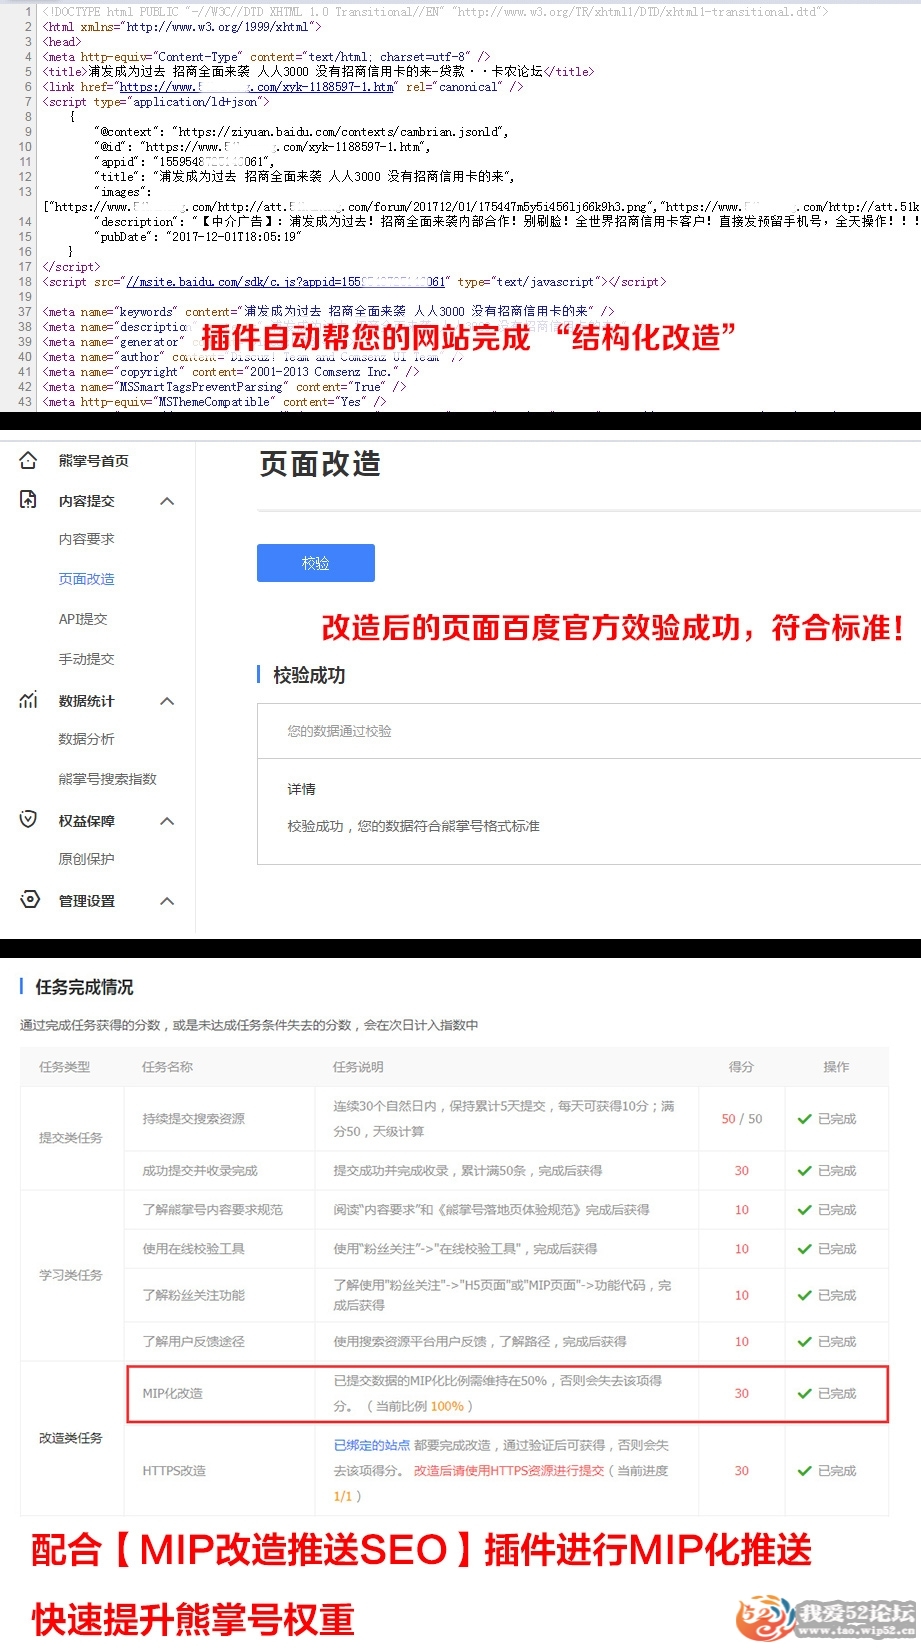Collapse the 内容提交 sidebar section

(x=167, y=501)
